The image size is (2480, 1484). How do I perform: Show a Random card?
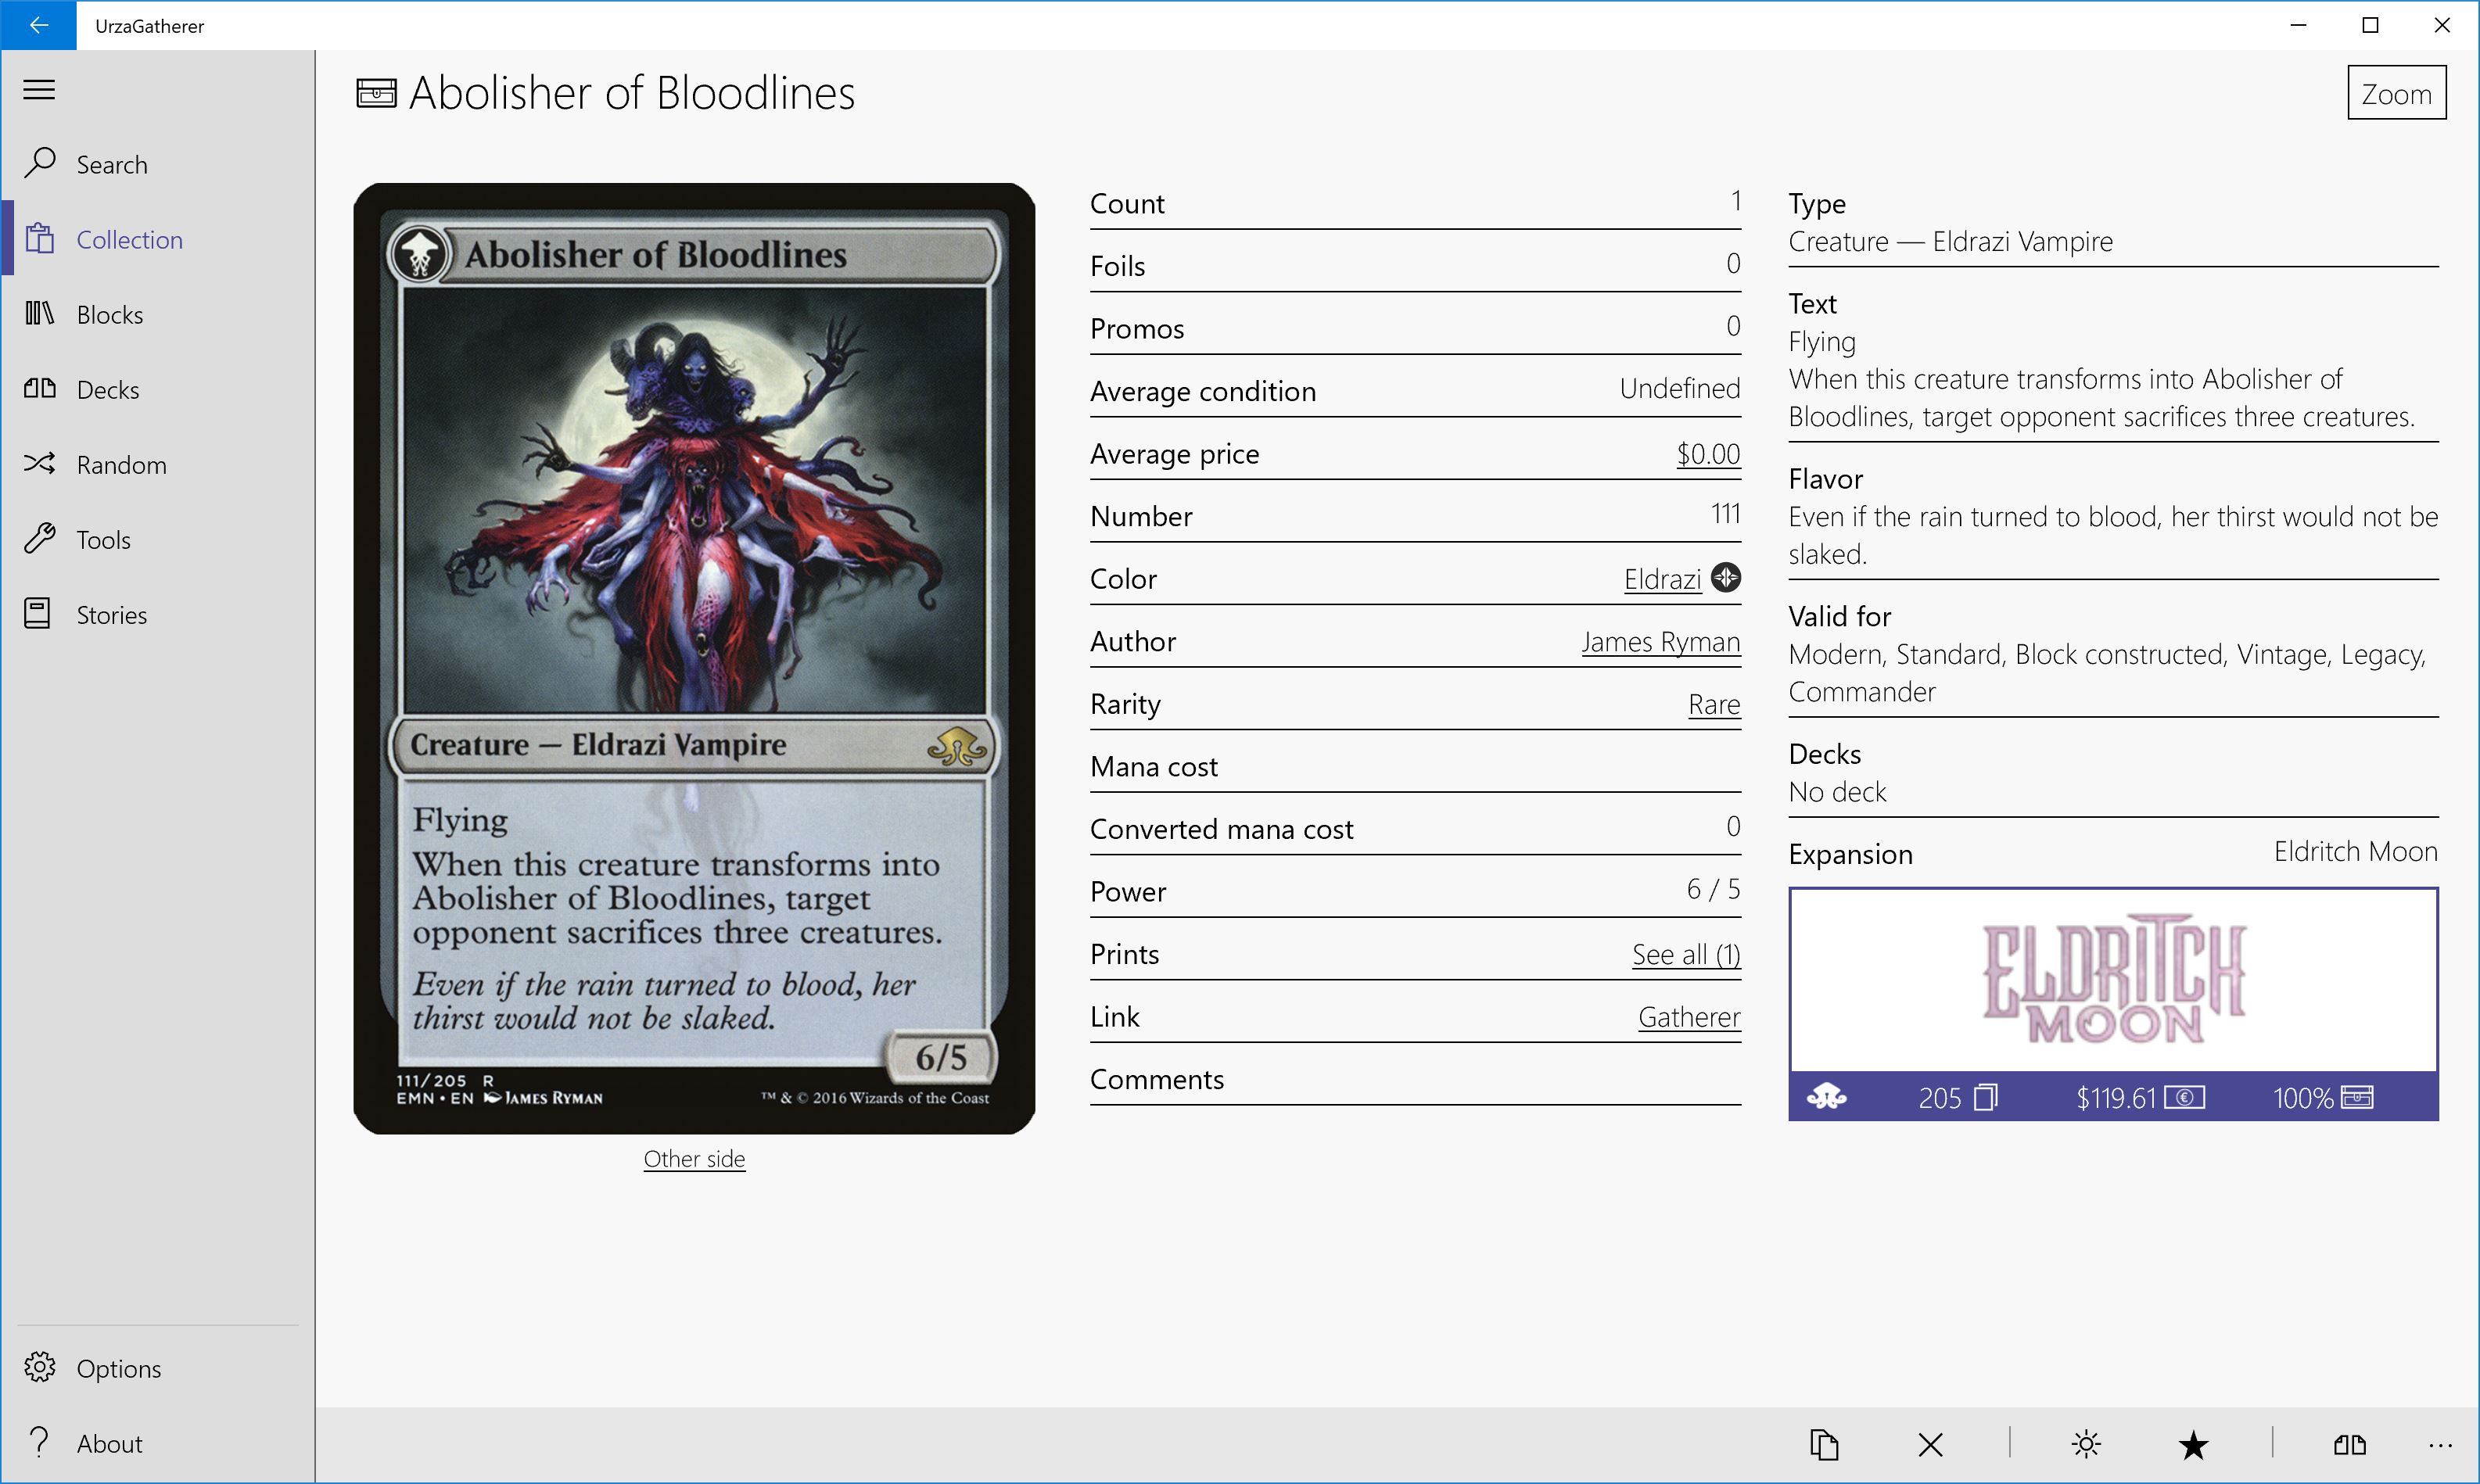[158, 464]
